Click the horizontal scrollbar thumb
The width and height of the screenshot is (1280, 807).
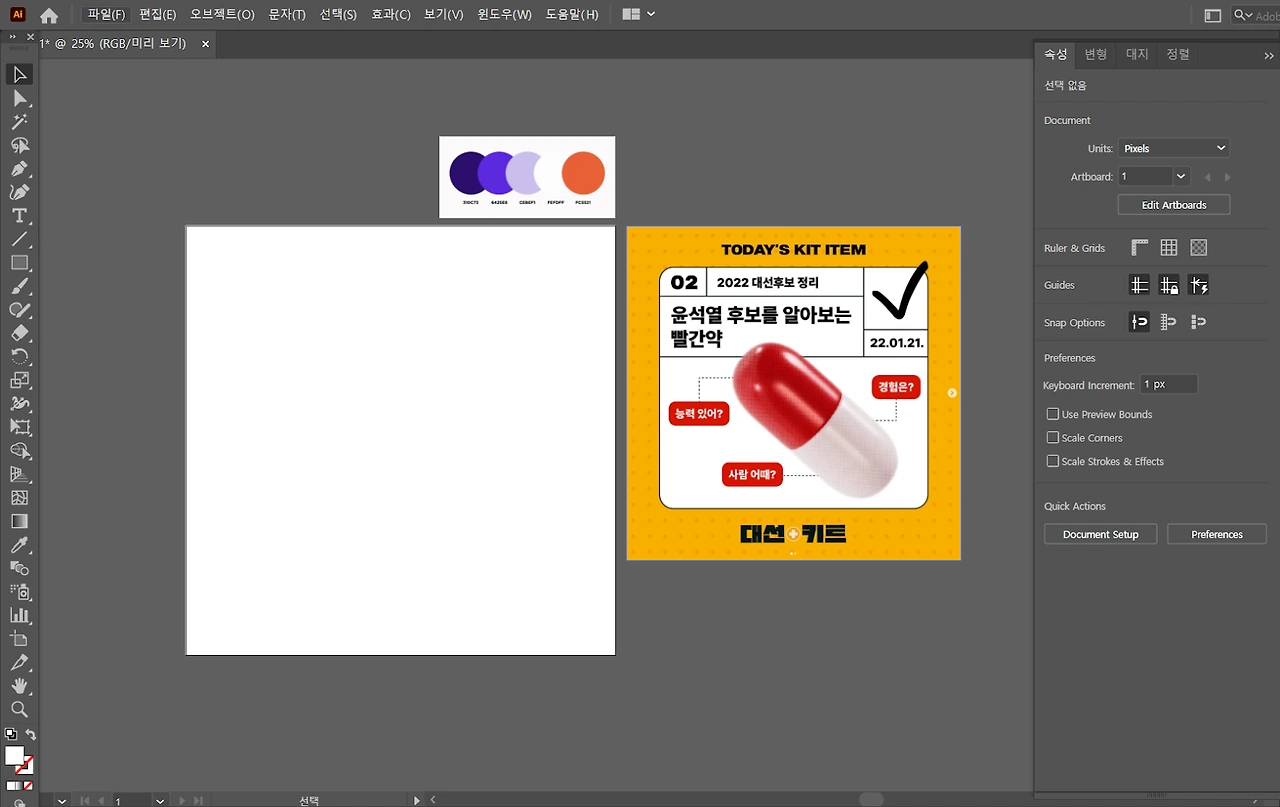pyautogui.click(x=871, y=800)
